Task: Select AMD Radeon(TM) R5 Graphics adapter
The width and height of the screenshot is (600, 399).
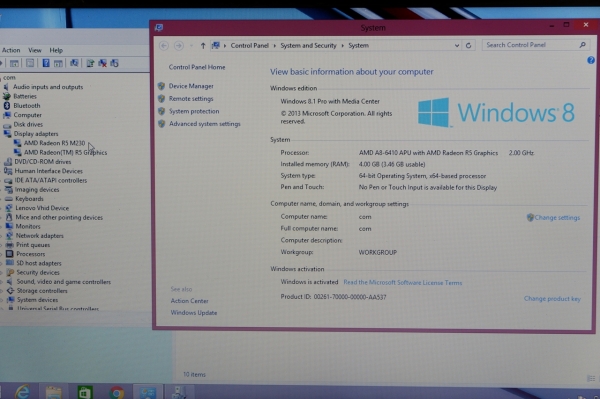Action: pyautogui.click(x=65, y=153)
